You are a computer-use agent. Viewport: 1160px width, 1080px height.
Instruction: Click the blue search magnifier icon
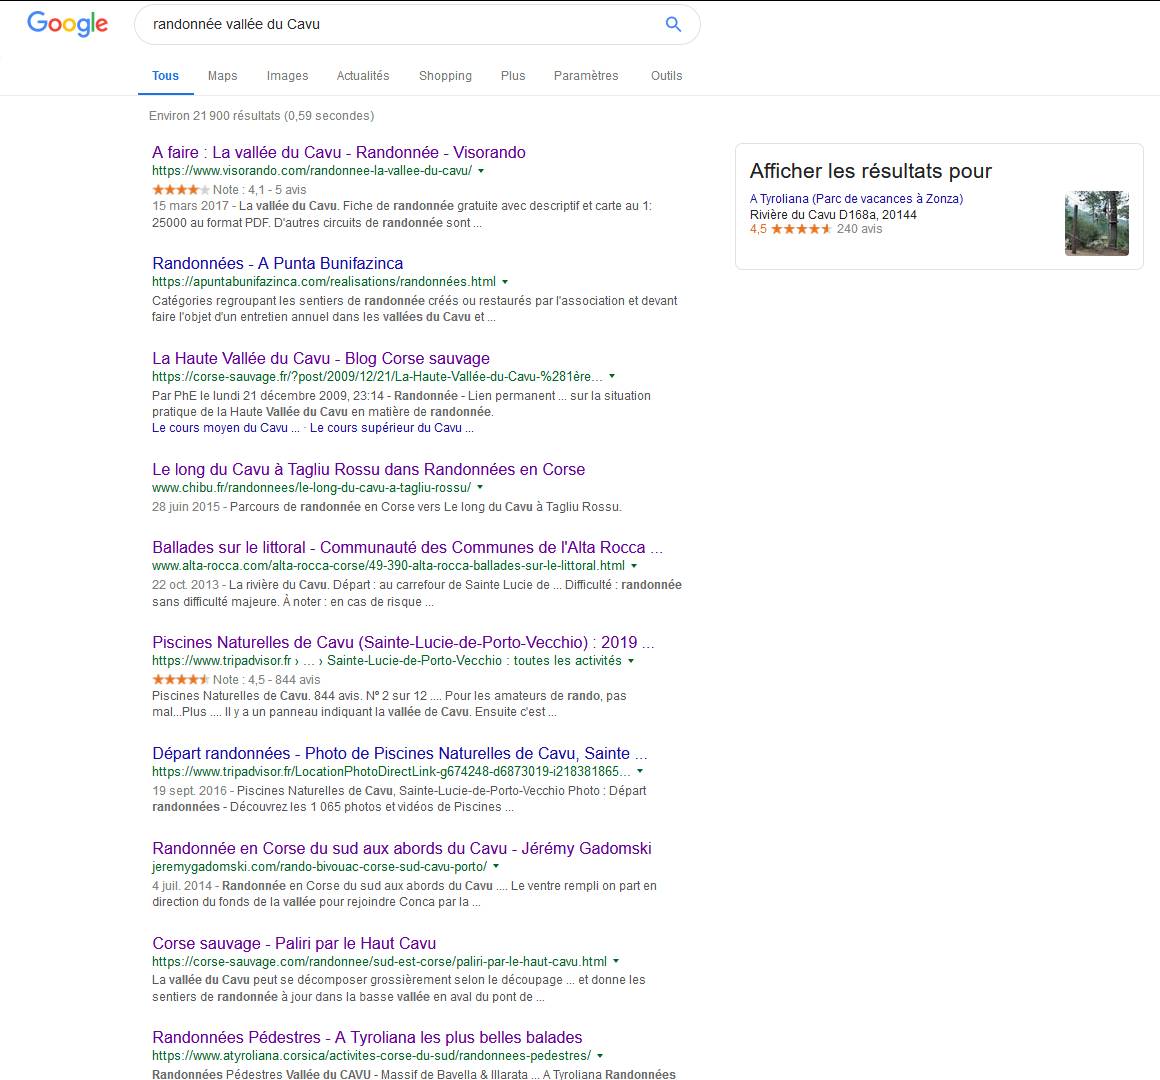673,24
